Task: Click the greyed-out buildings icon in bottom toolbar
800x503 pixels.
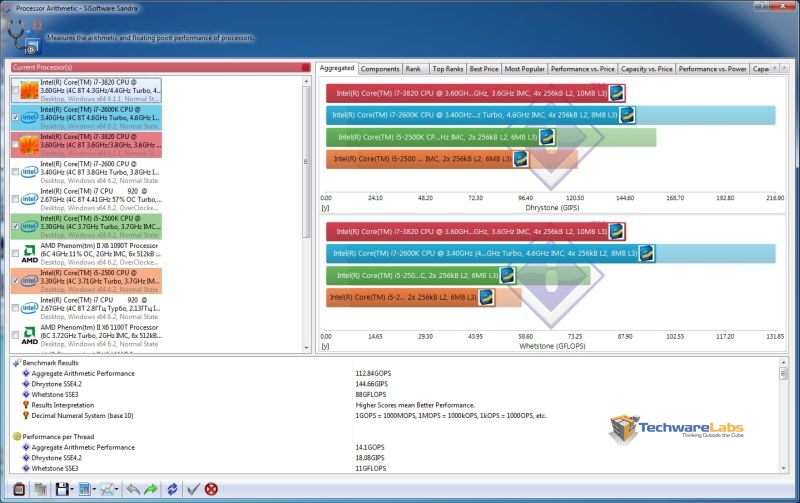Action: [x=41, y=489]
